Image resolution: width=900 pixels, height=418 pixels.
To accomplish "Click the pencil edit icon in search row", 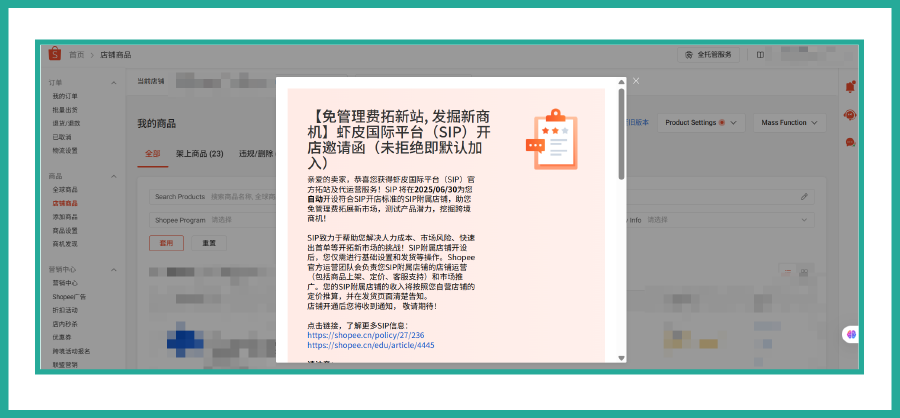I will tap(804, 197).
